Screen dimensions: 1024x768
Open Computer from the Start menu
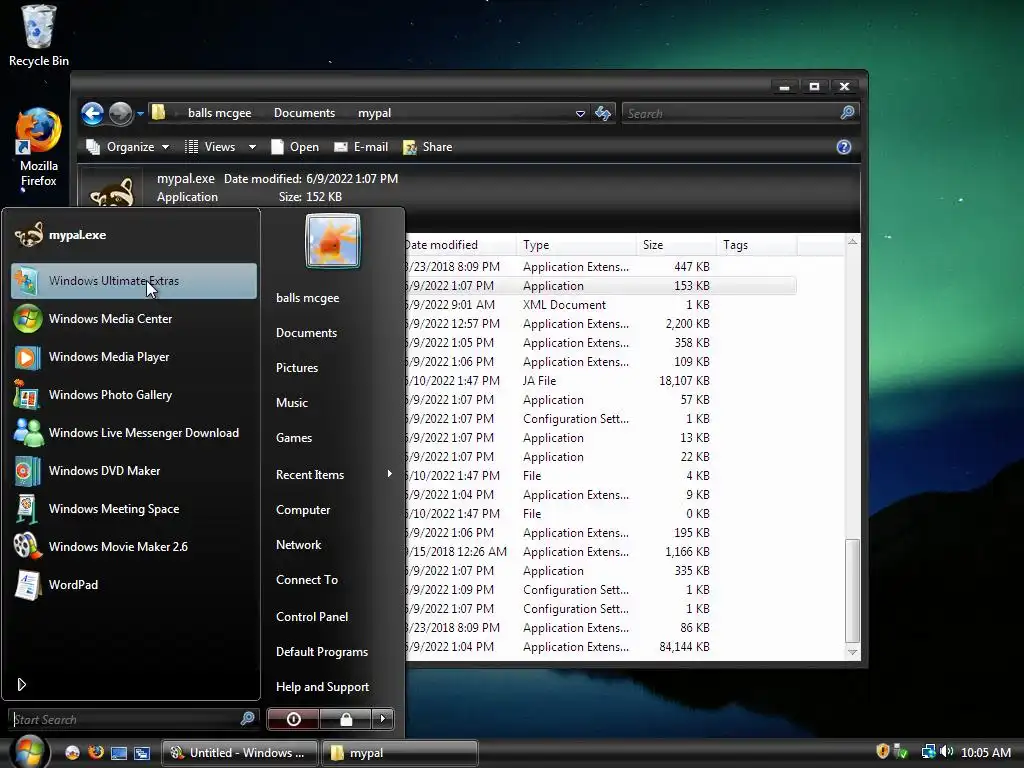tap(303, 510)
